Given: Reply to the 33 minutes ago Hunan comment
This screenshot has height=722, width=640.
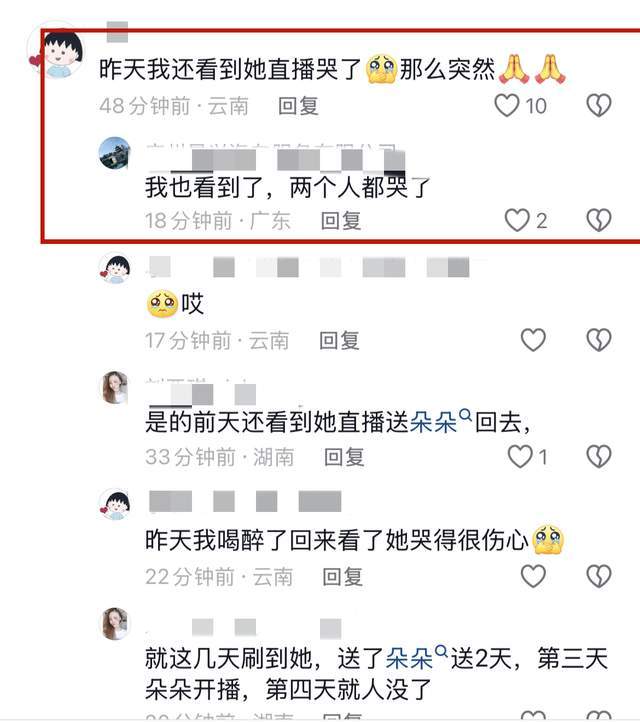Looking at the screenshot, I should [344, 457].
